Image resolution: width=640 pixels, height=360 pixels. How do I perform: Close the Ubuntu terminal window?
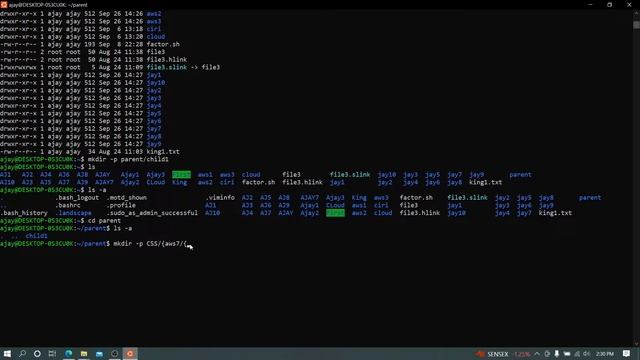(629, 4)
